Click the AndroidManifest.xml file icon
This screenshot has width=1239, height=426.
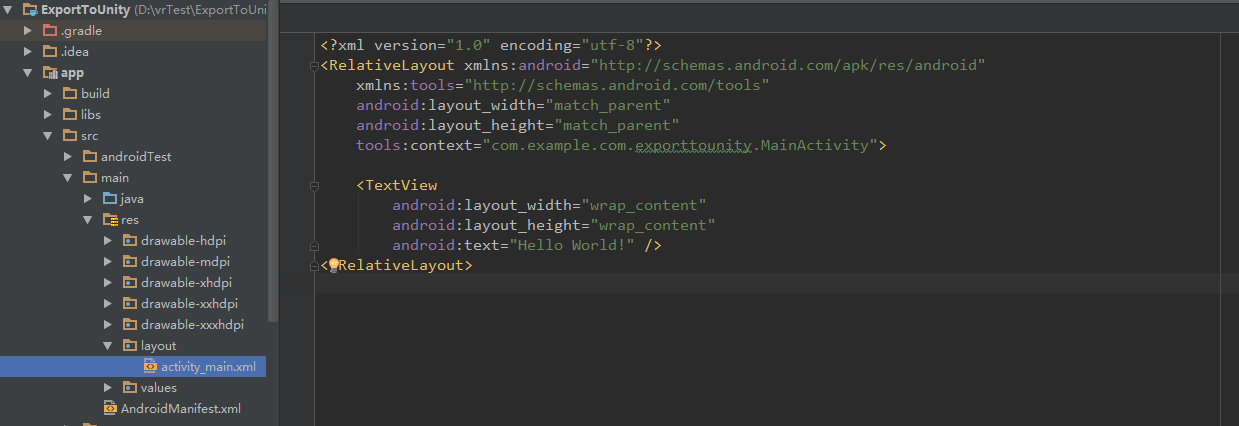[x=110, y=408]
